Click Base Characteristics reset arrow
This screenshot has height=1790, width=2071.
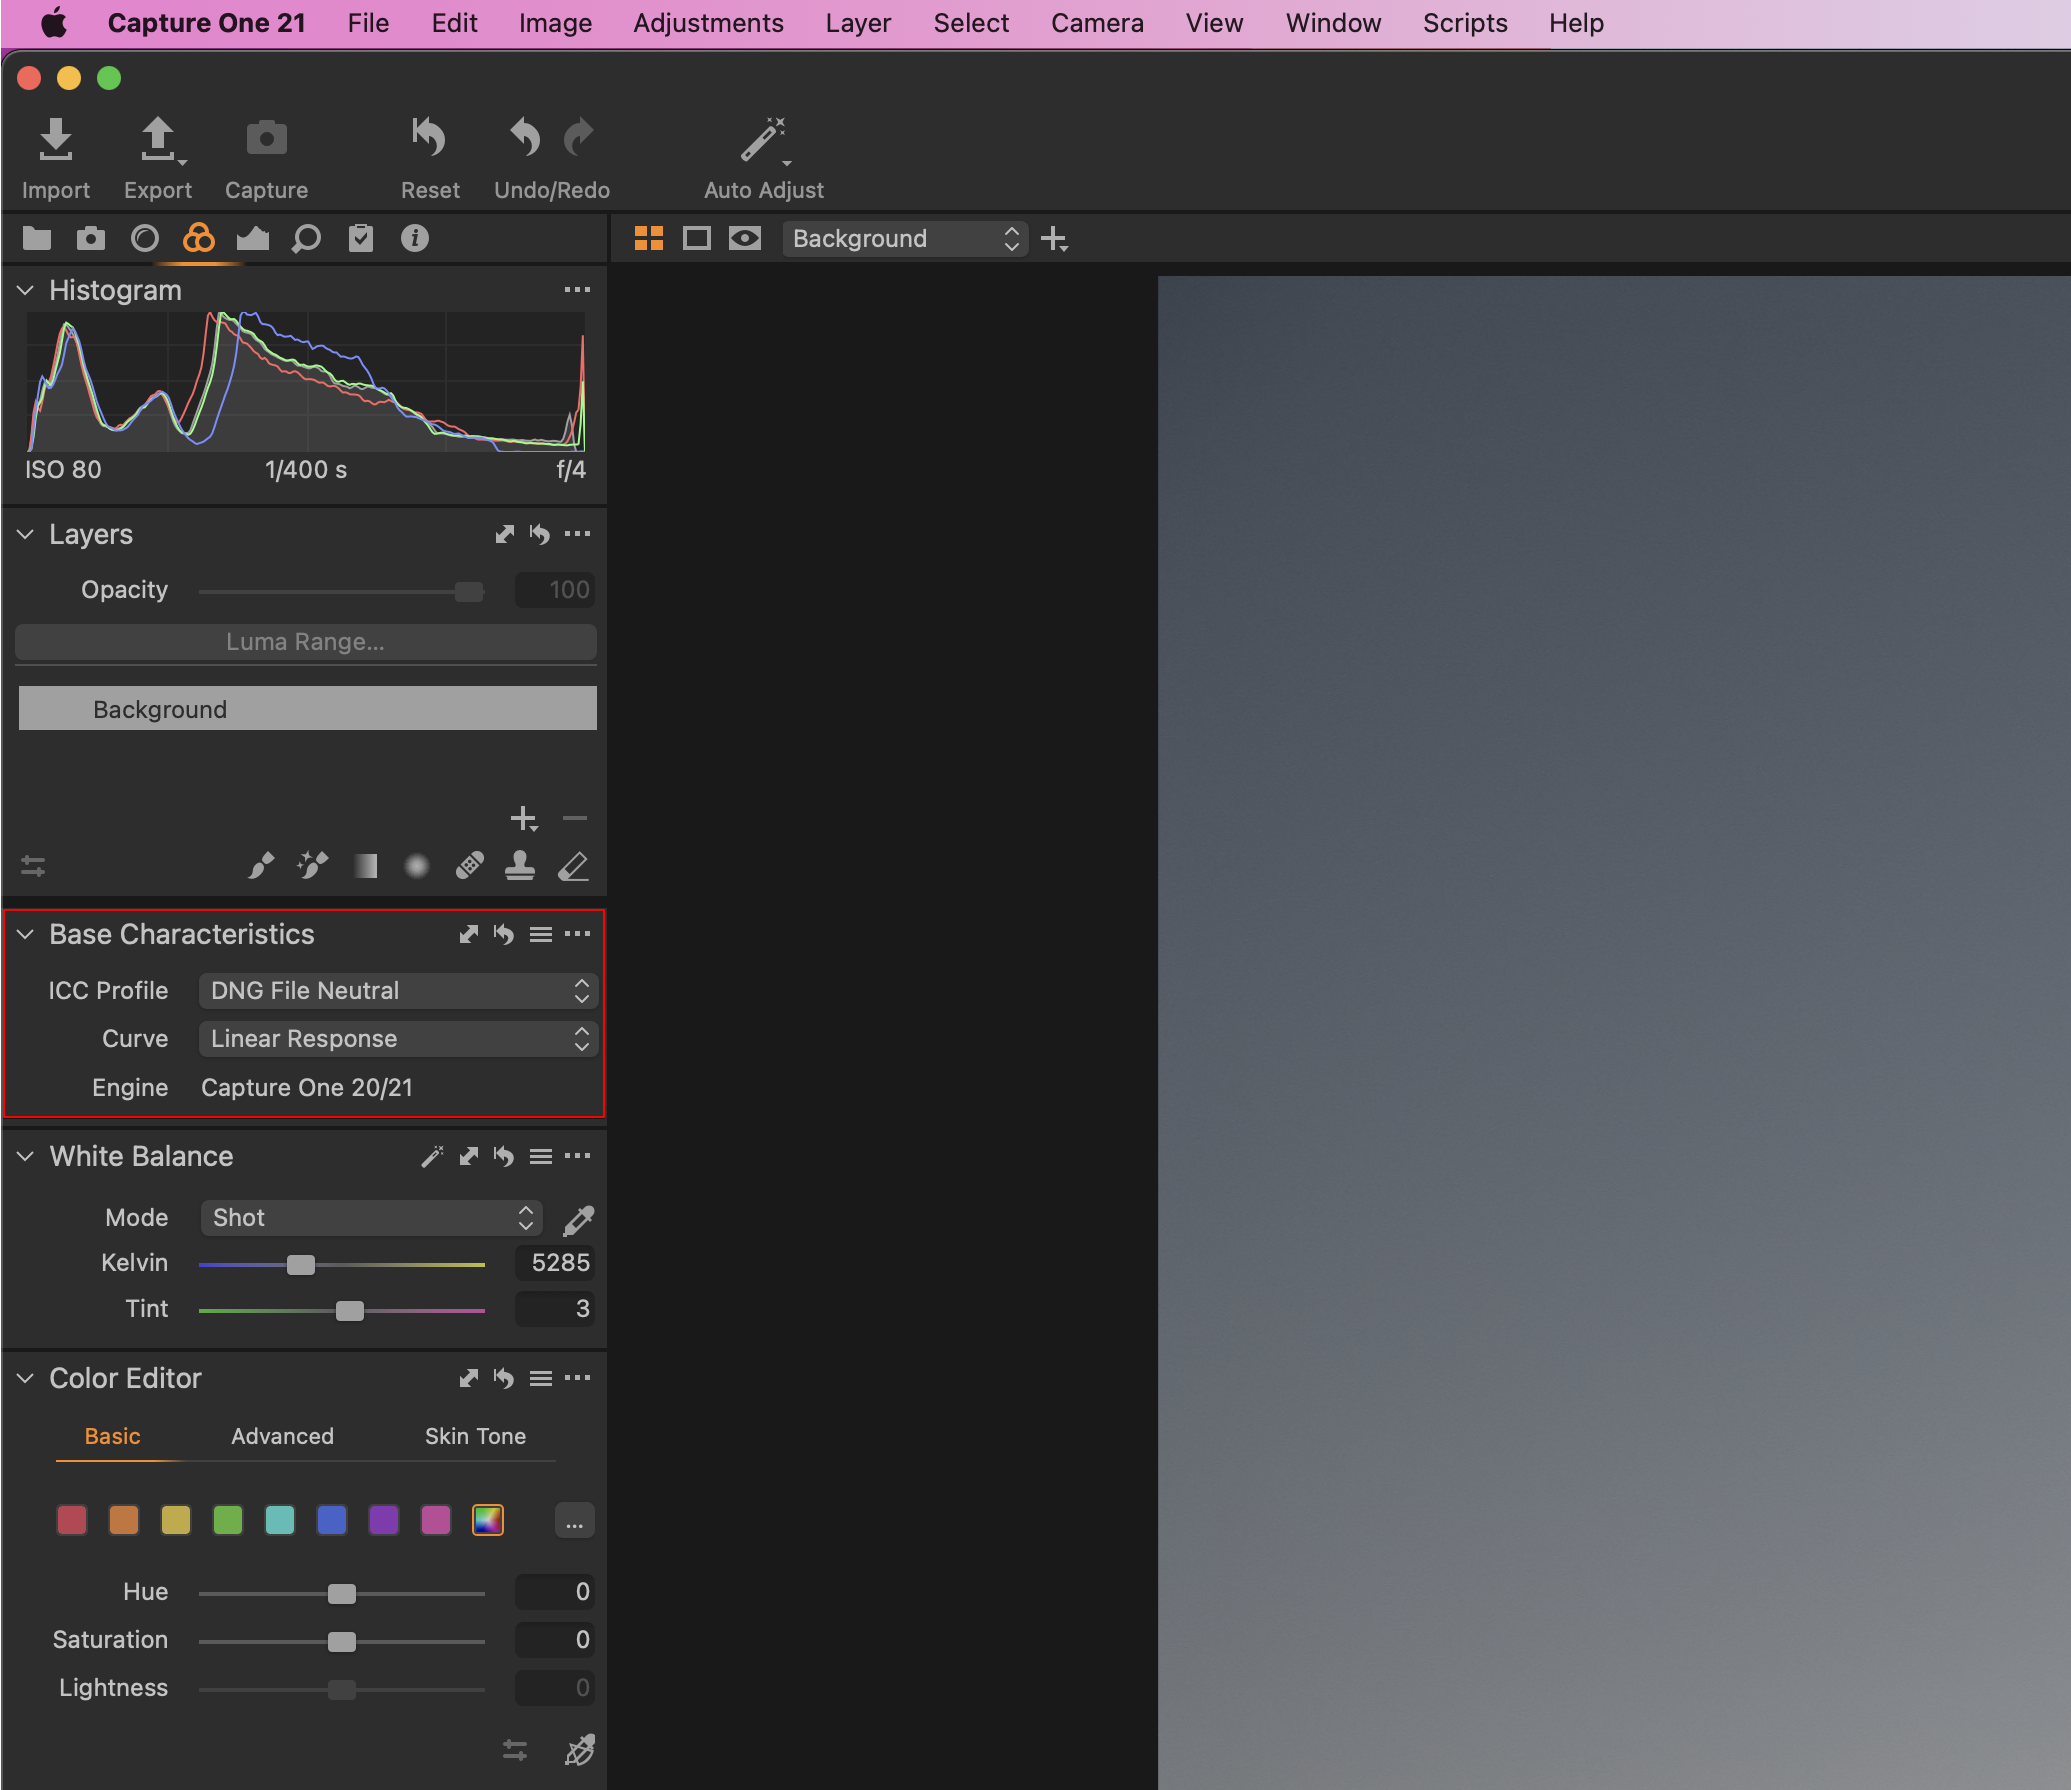point(504,935)
